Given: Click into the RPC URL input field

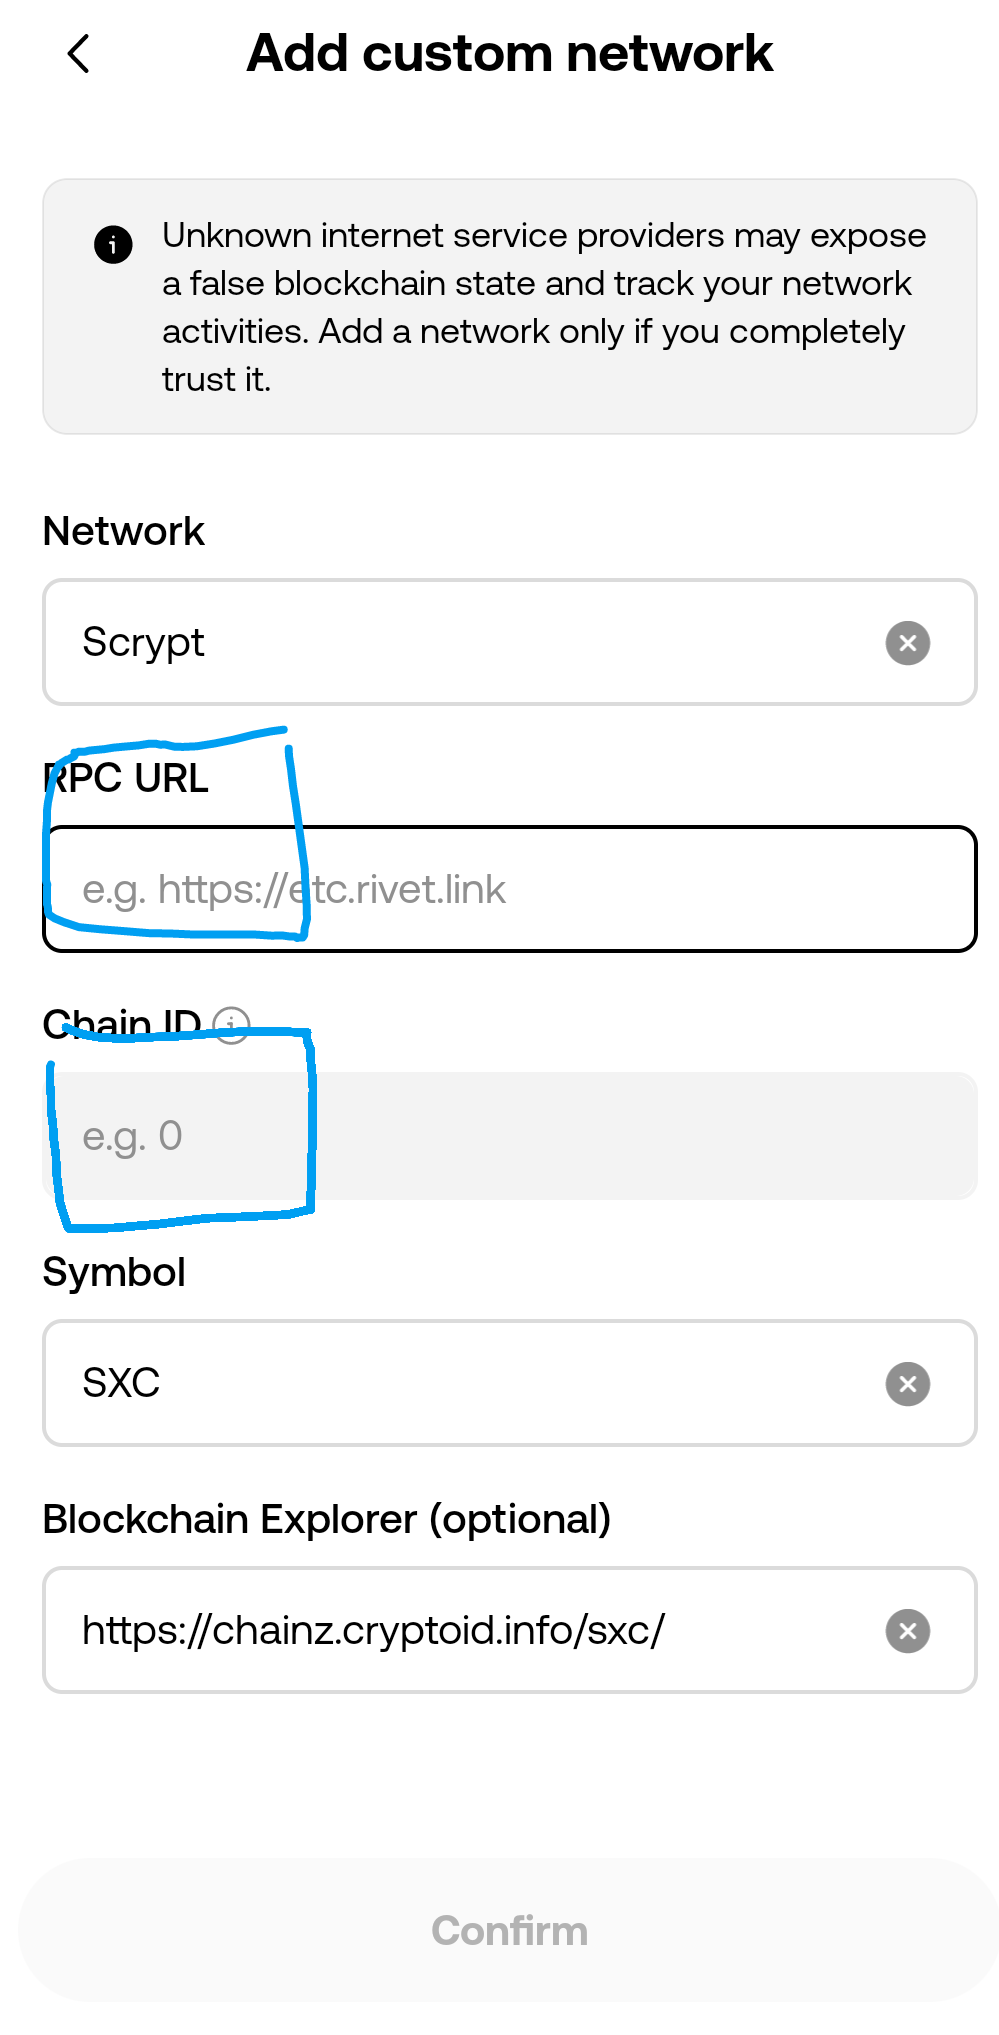Looking at the screenshot, I should [510, 889].
